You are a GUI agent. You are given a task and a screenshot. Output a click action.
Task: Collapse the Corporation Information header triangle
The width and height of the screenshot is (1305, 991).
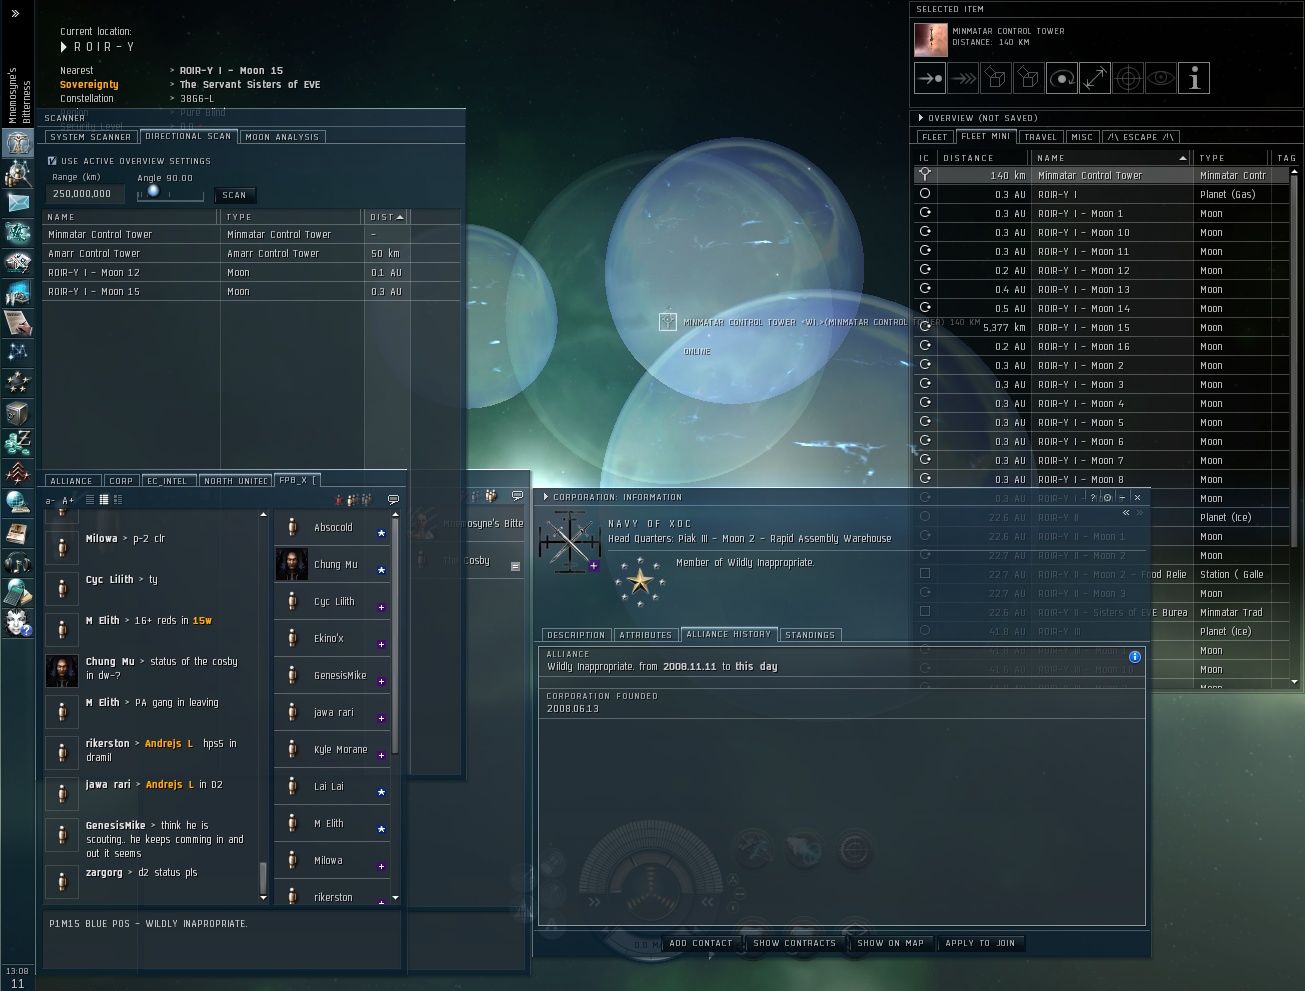tap(545, 497)
